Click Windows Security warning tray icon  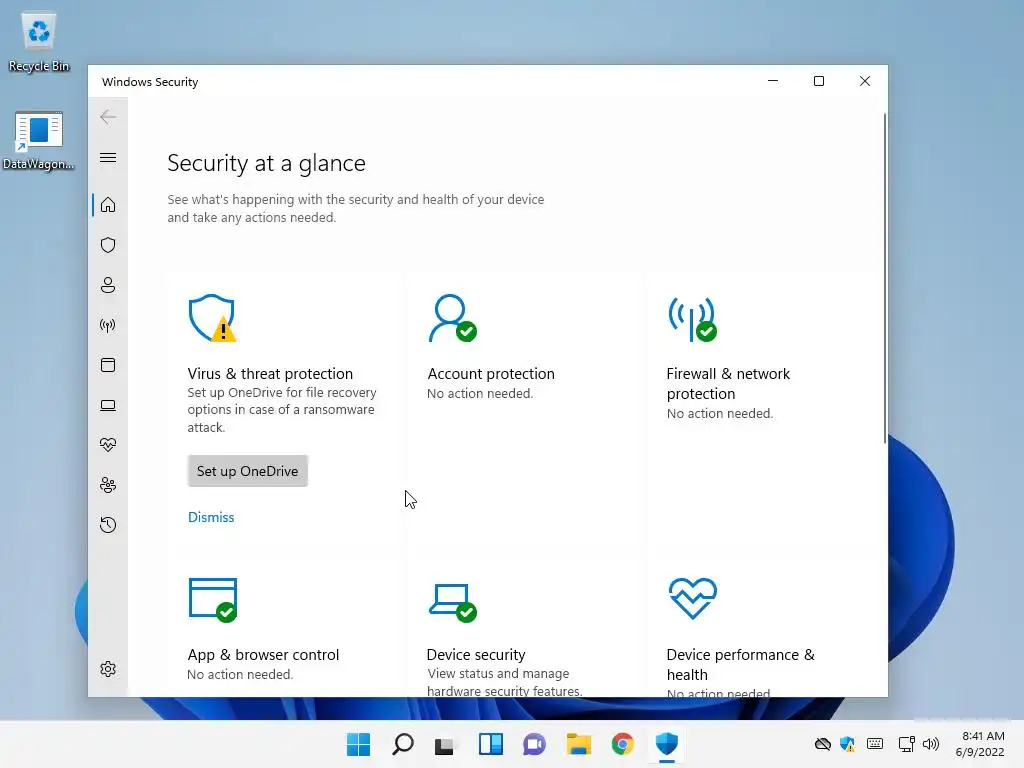point(848,744)
